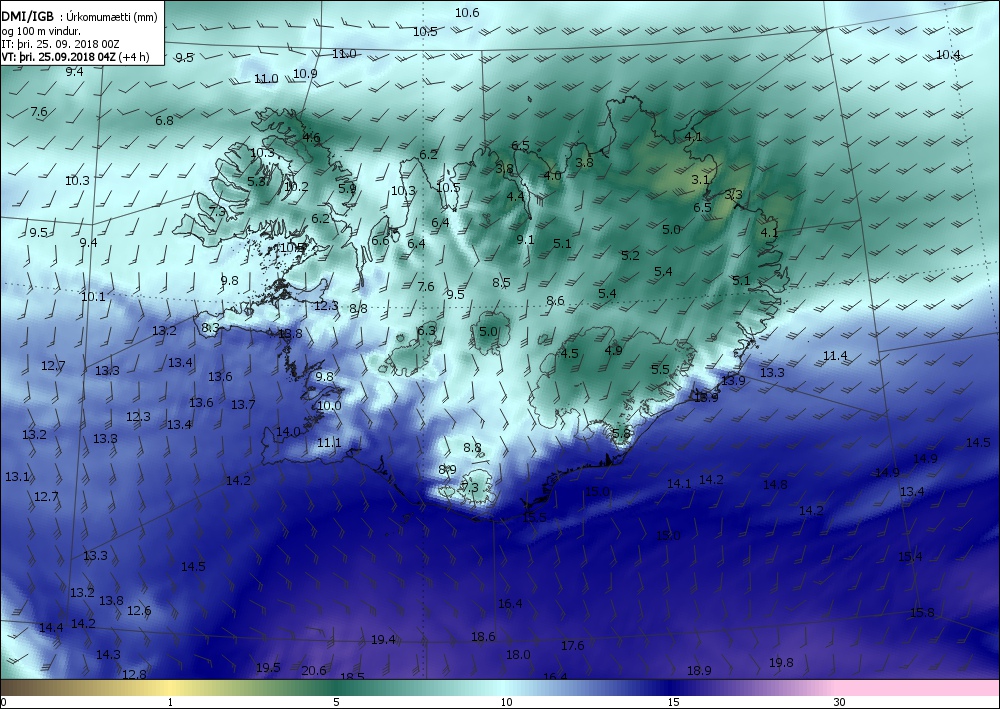Click the legend label 0
Viewport: 1000px width, 709px height.
point(3,702)
